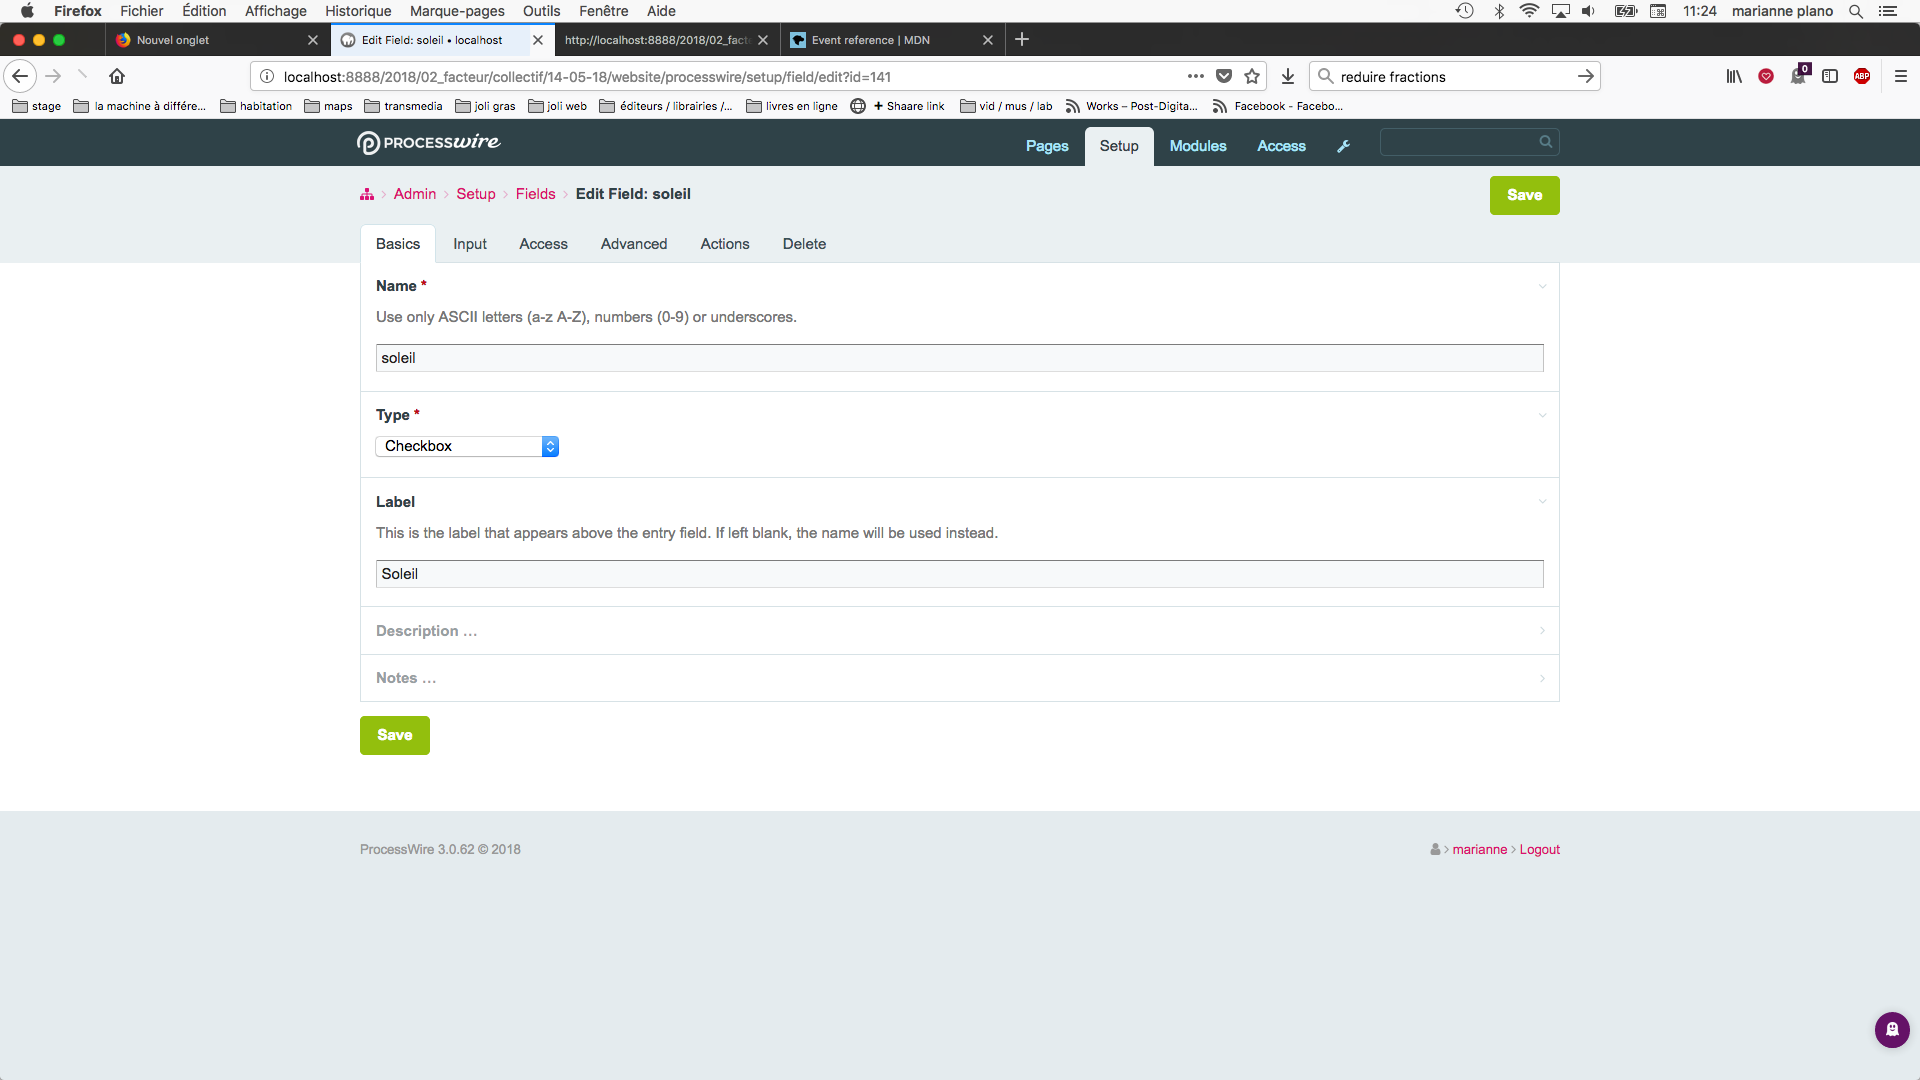Click the Logout link in the footer

tap(1539, 849)
